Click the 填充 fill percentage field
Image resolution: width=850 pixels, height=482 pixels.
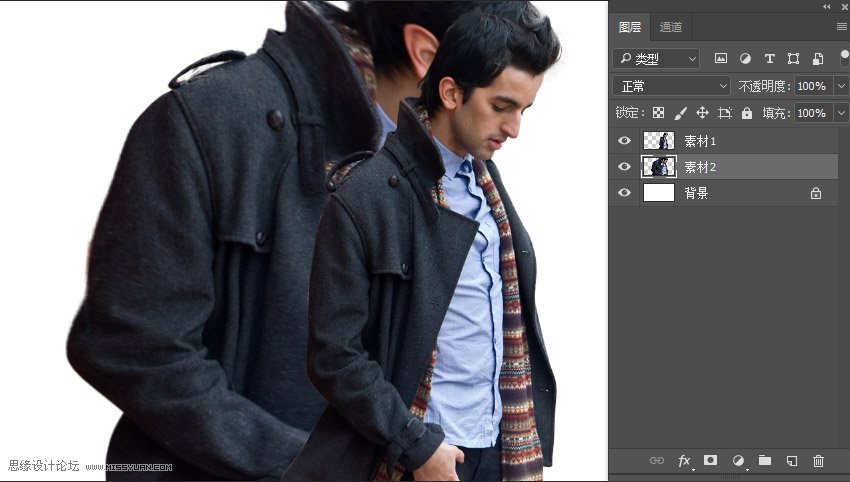tap(811, 113)
